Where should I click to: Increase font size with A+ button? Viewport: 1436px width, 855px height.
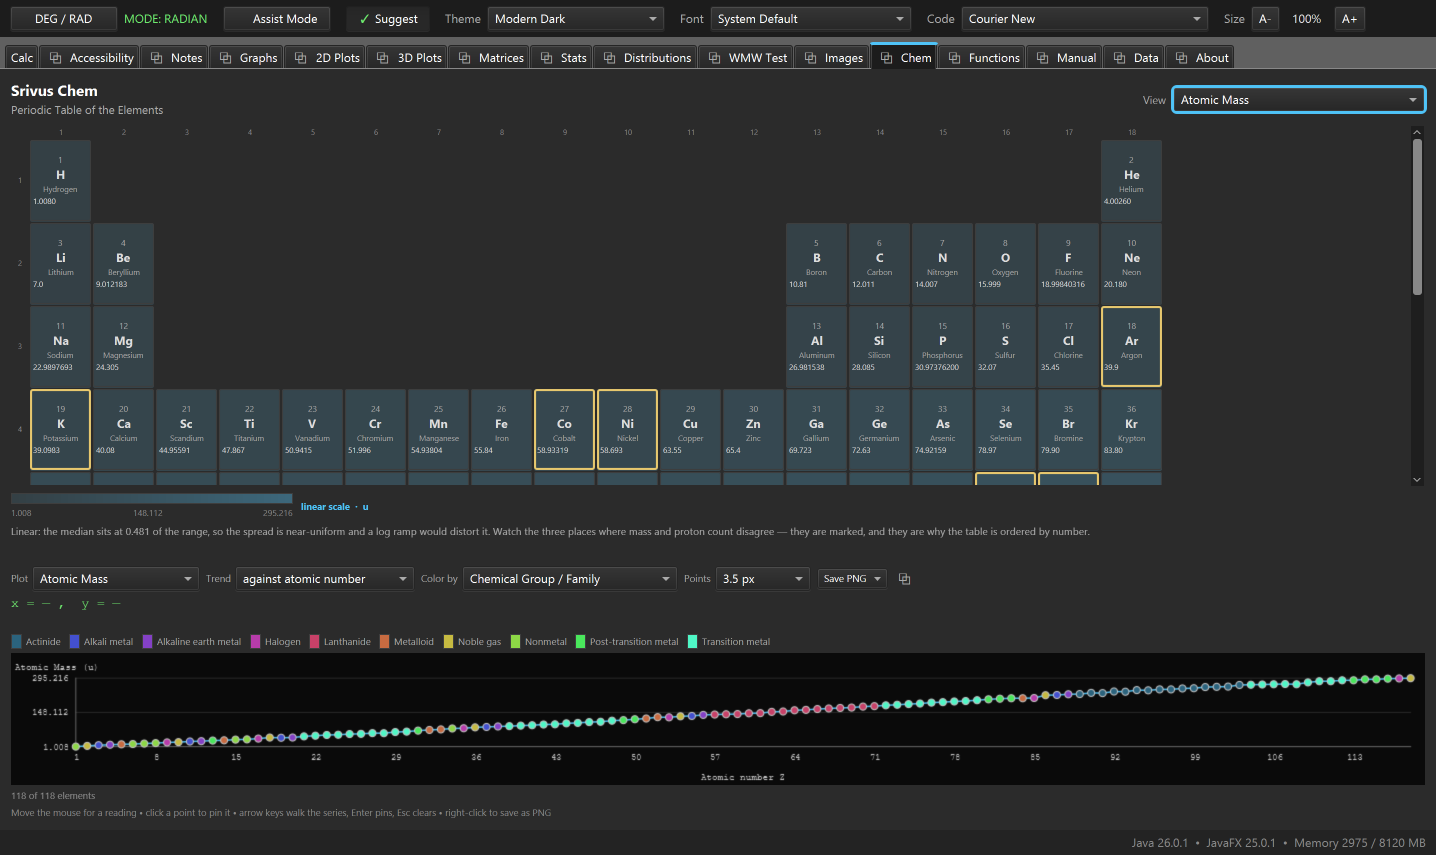(x=1349, y=19)
